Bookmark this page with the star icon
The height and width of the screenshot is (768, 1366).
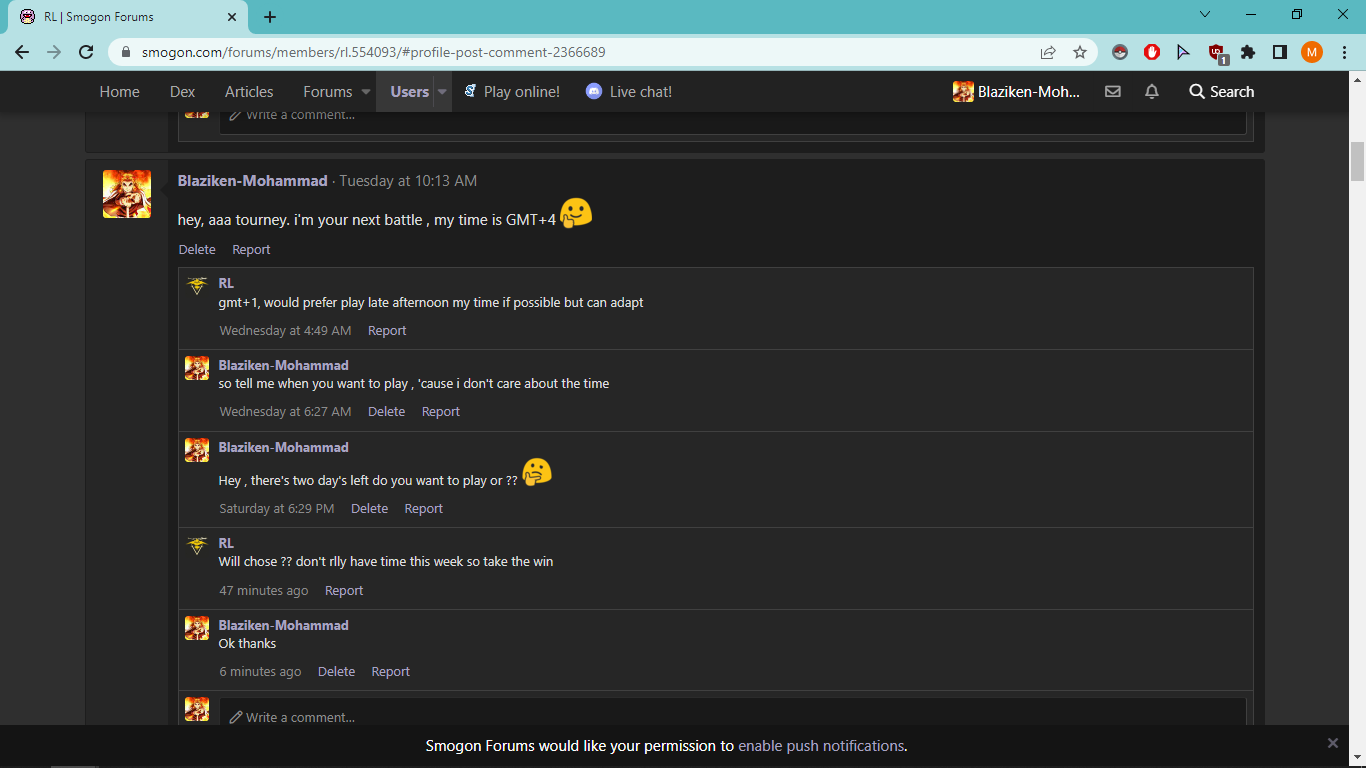click(x=1080, y=52)
